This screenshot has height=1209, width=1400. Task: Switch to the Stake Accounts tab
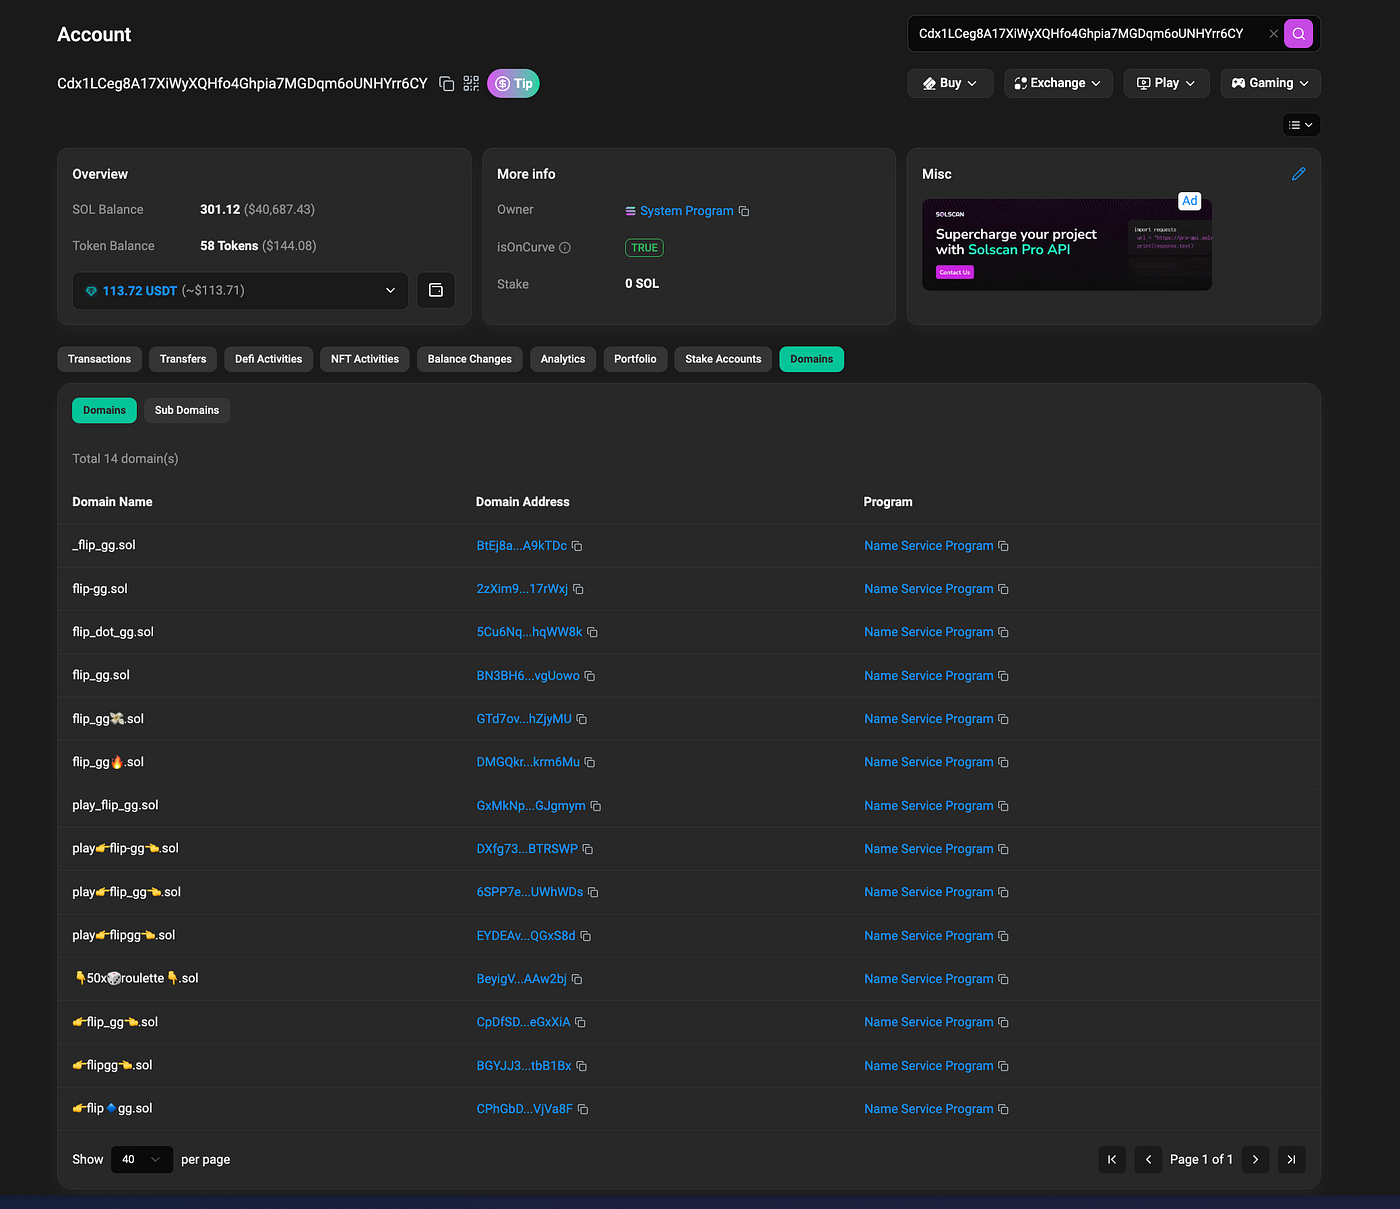coord(723,359)
